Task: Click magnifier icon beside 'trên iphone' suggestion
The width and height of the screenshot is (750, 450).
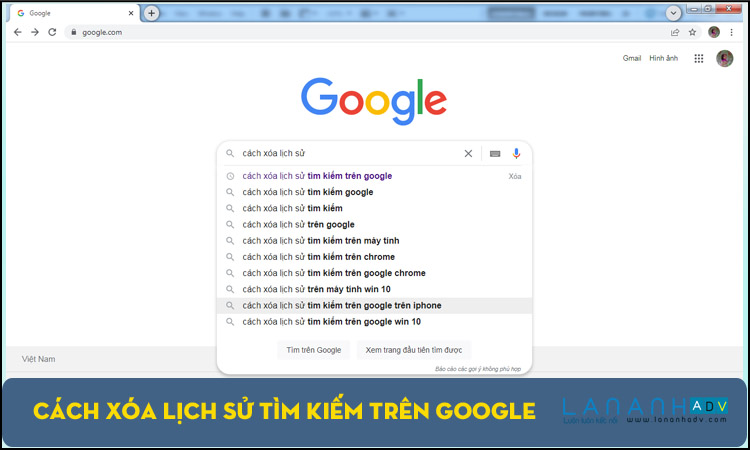Action: pyautogui.click(x=230, y=306)
